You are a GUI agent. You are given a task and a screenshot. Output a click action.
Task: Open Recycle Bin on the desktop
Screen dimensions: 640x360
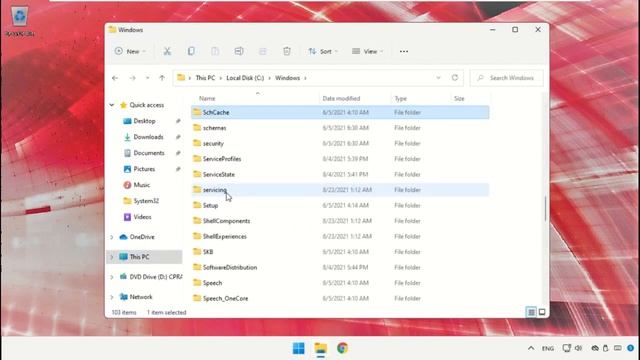pos(19,21)
